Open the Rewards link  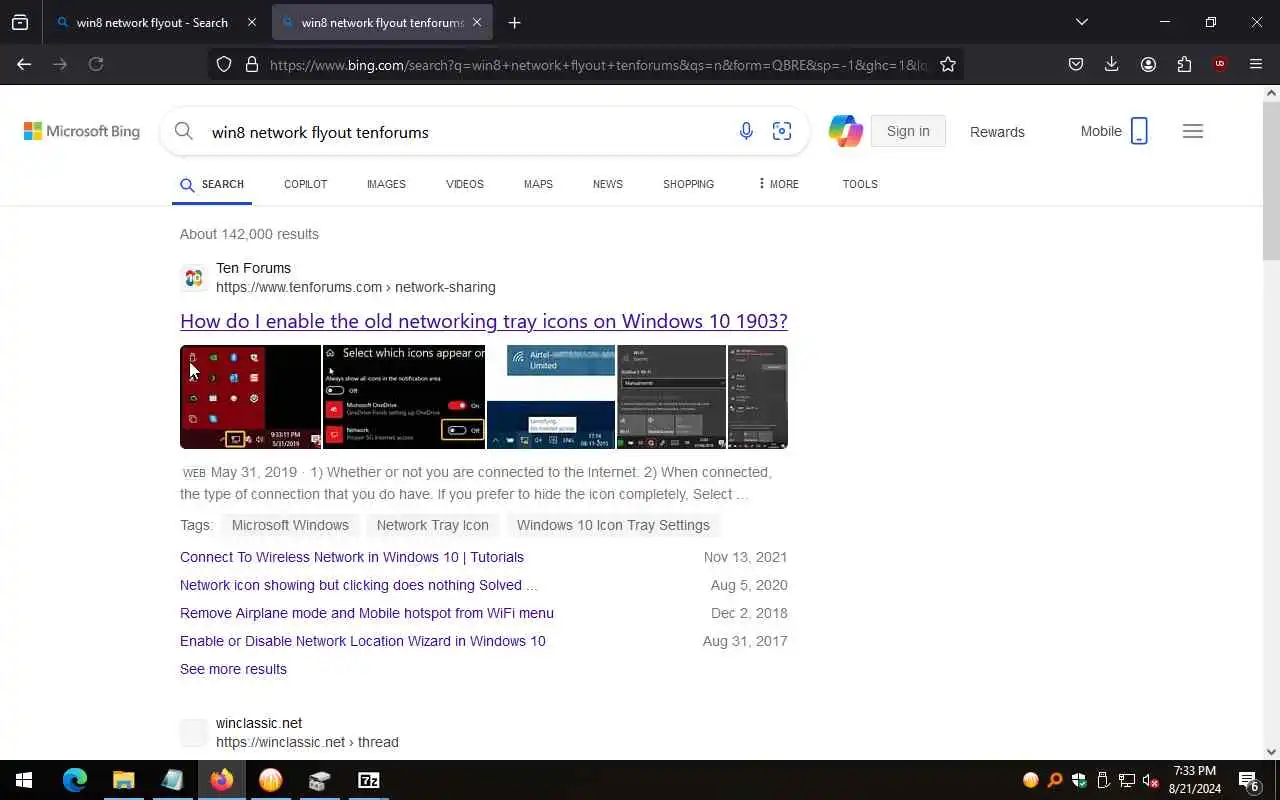(997, 132)
